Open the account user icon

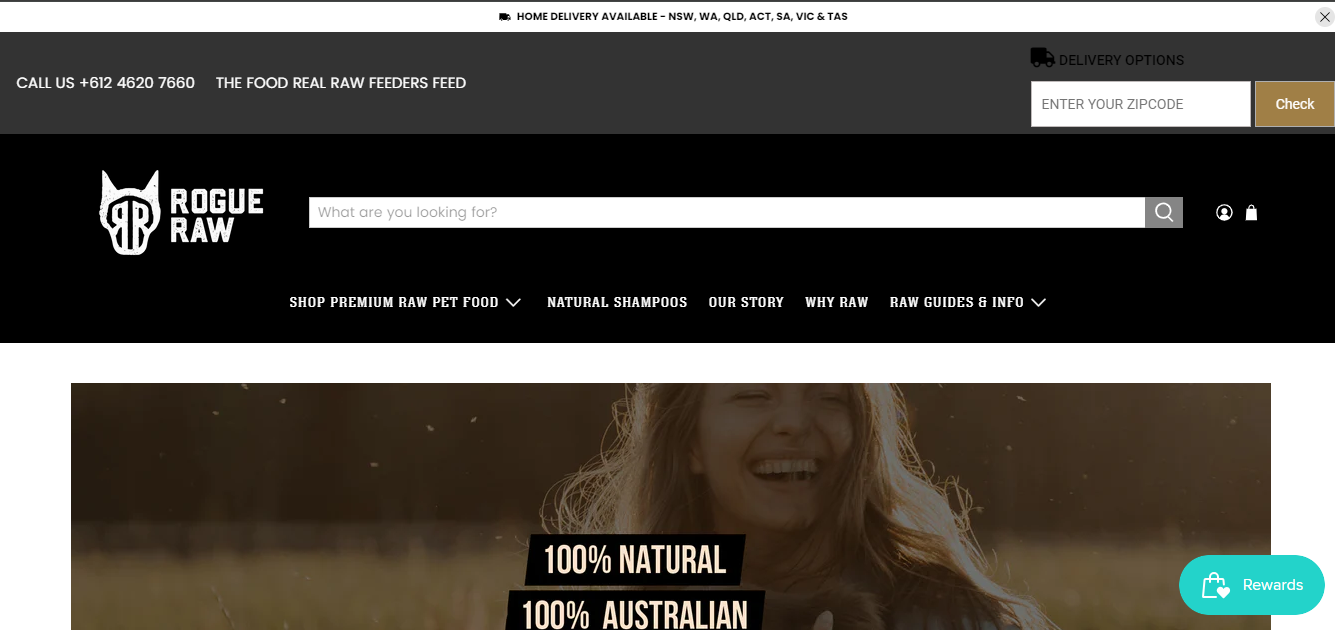pyautogui.click(x=1224, y=212)
